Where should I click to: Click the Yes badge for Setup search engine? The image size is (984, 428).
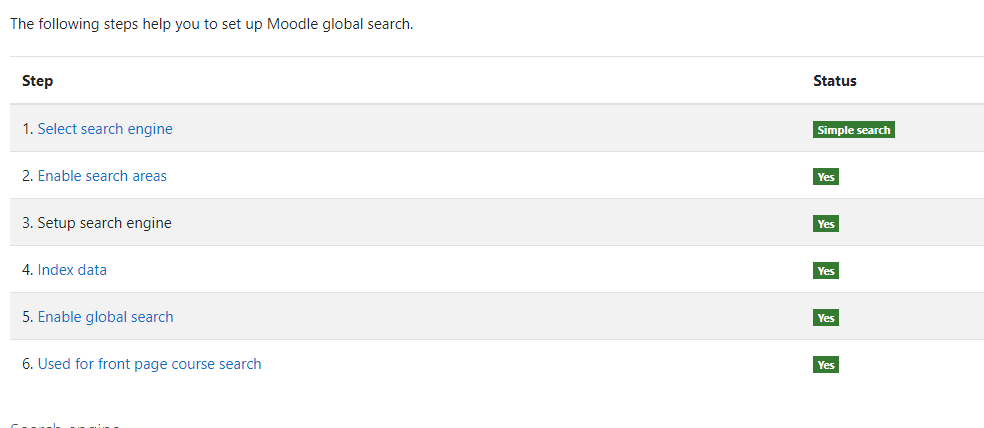826,224
